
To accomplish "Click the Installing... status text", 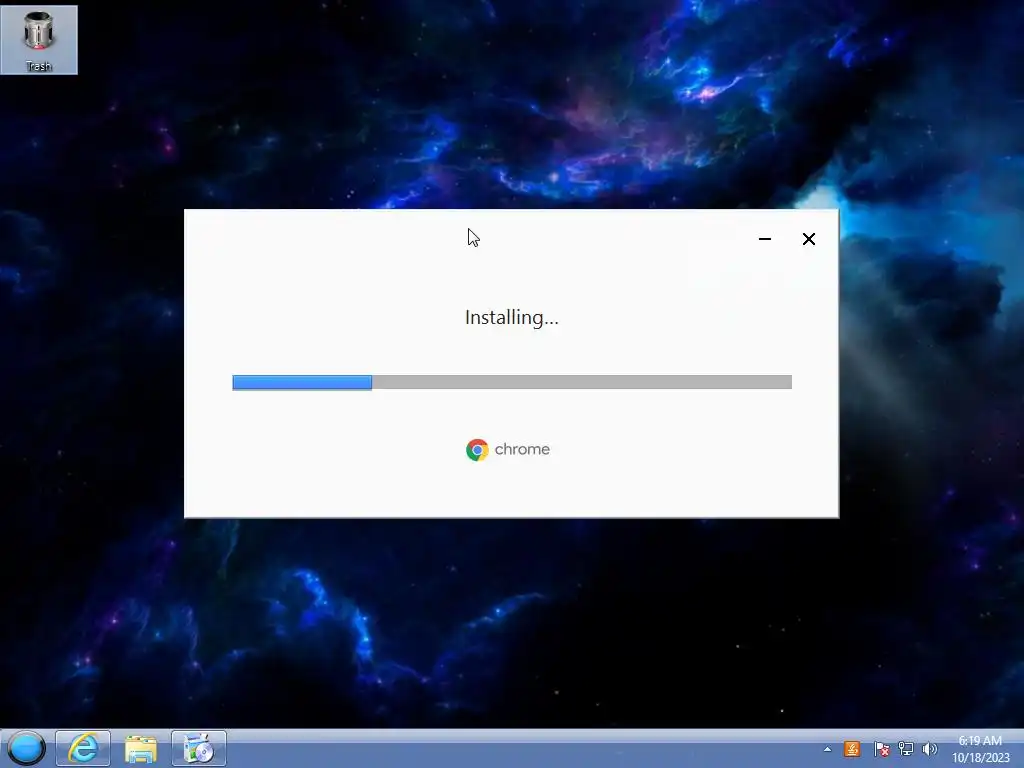I will tap(511, 317).
